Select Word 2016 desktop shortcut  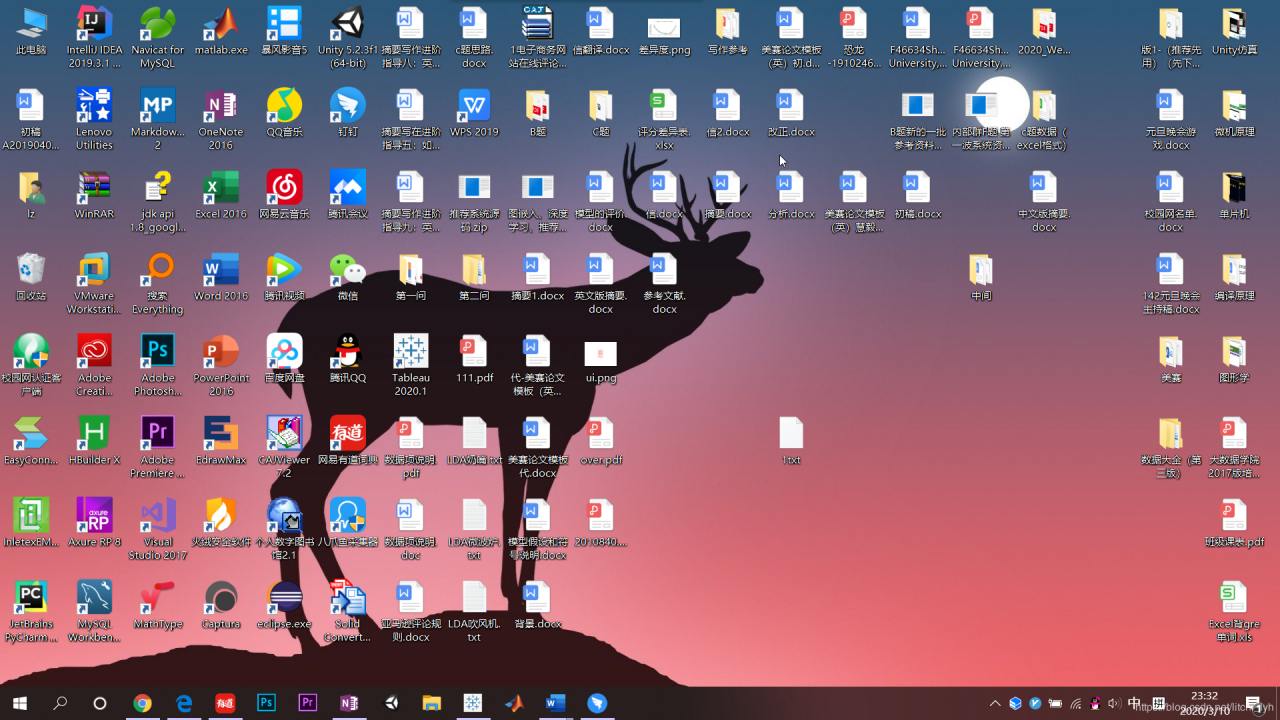[x=221, y=277]
